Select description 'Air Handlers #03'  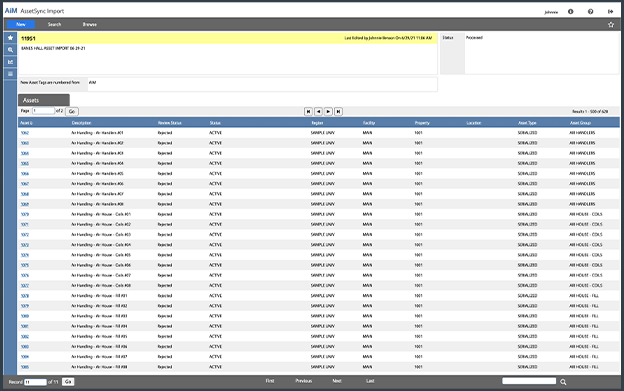click(x=97, y=153)
